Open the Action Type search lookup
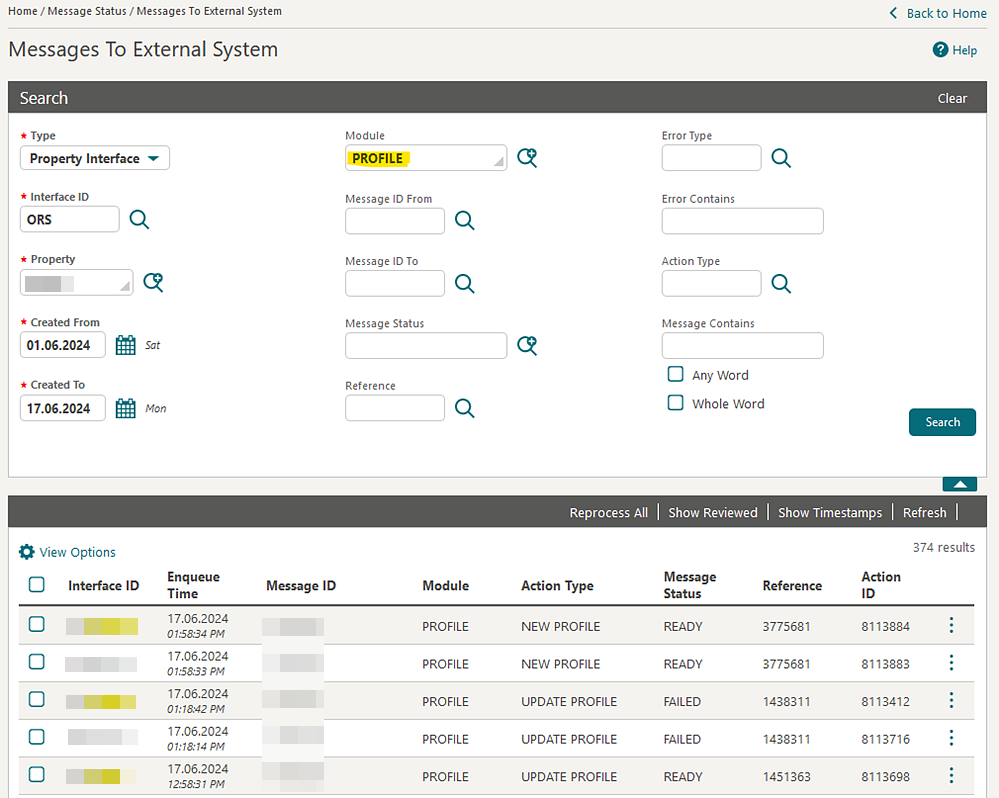This screenshot has height=798, width=999. [x=780, y=283]
